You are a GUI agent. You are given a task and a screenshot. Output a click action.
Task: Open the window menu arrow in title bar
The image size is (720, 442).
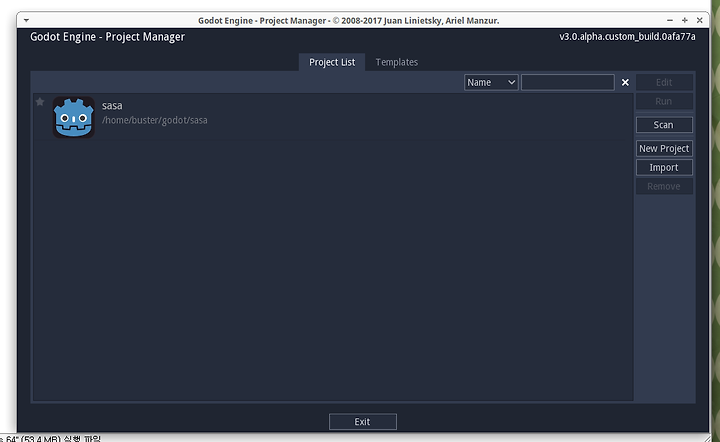26,20
